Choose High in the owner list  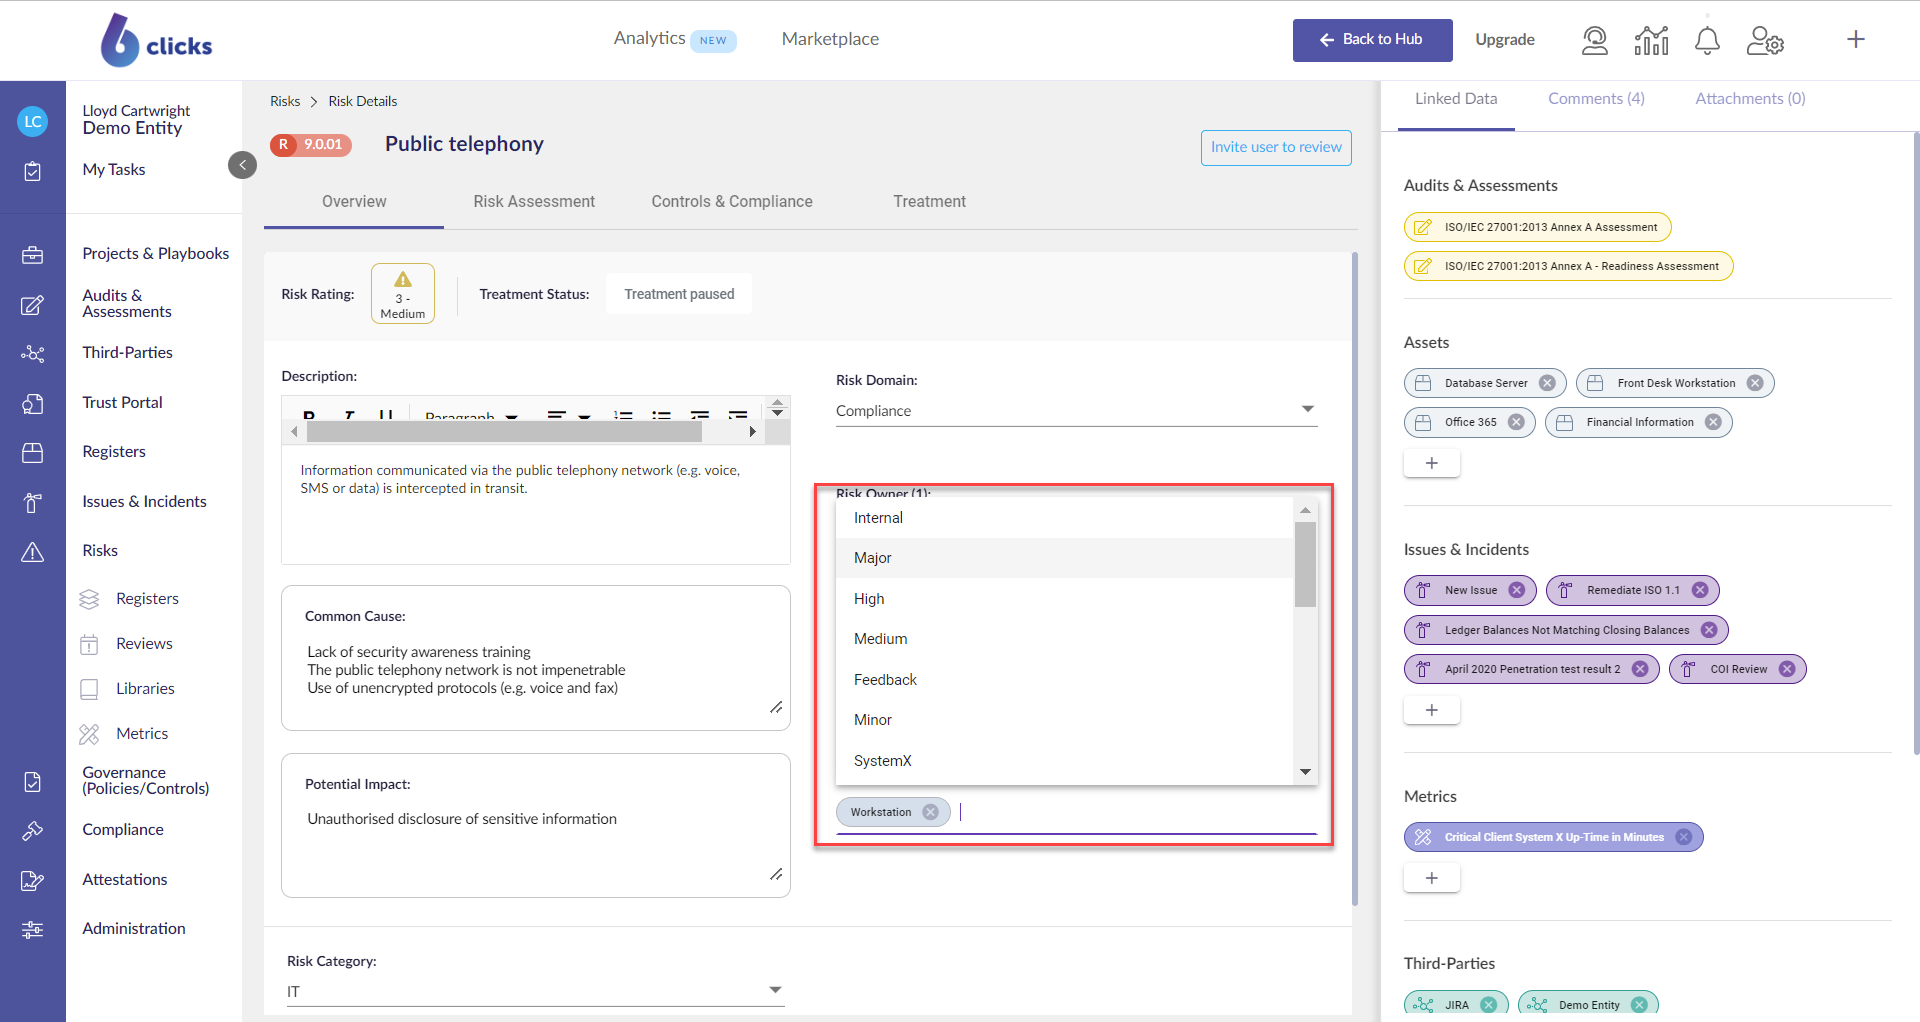tap(1064, 599)
